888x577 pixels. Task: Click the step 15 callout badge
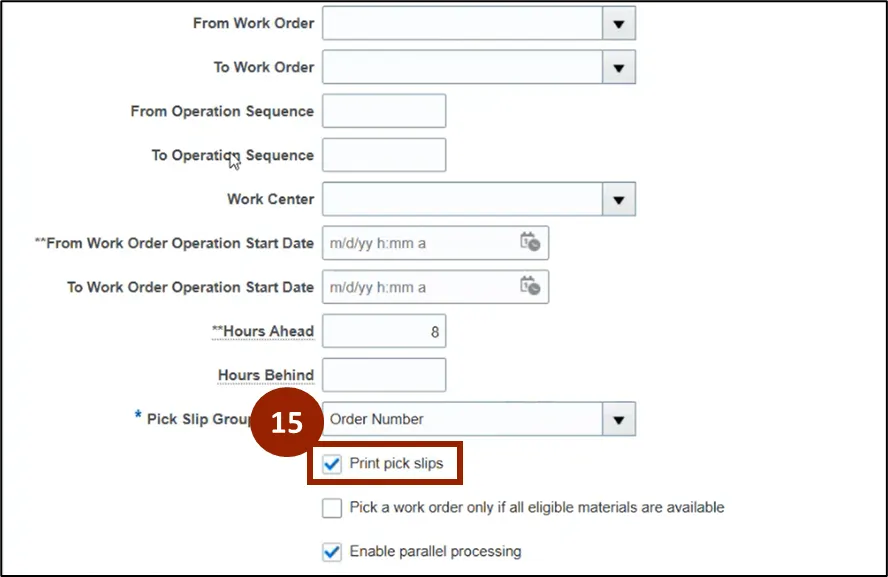point(286,423)
